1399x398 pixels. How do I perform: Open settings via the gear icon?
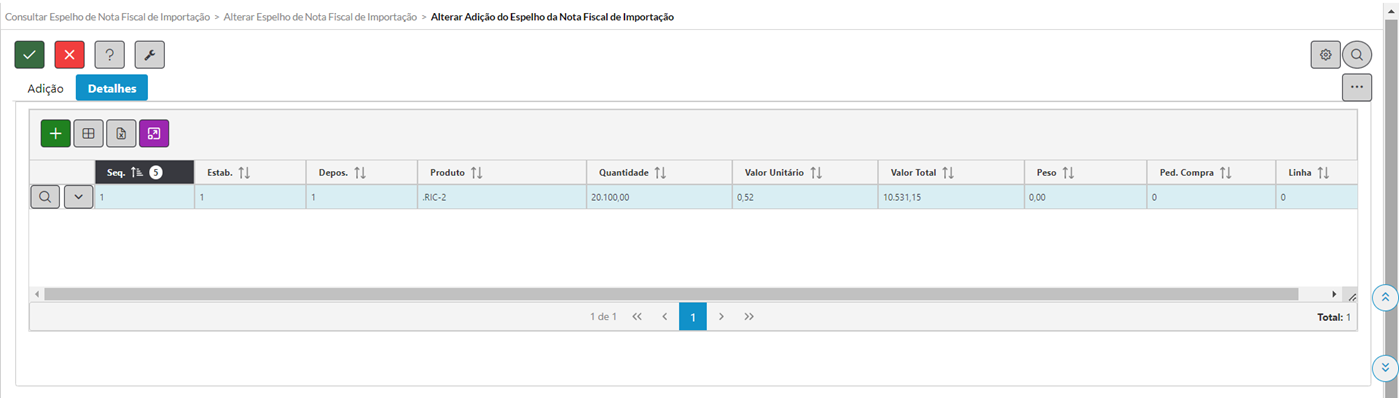[x=1325, y=55]
